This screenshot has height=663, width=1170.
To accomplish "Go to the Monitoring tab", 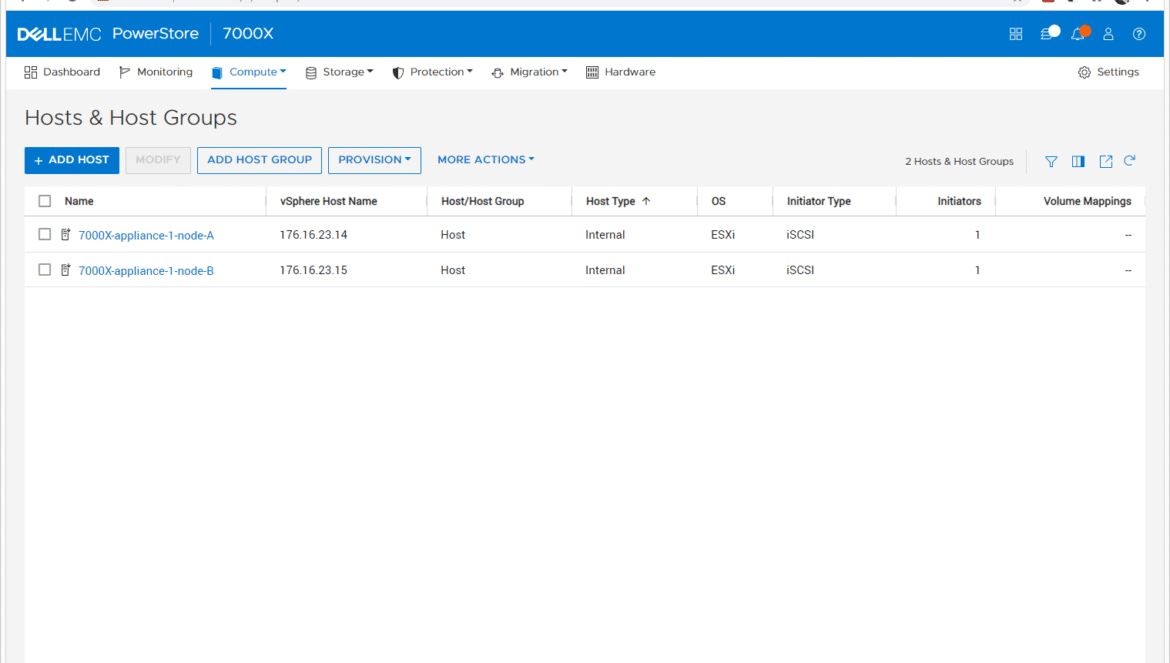I will pos(156,72).
